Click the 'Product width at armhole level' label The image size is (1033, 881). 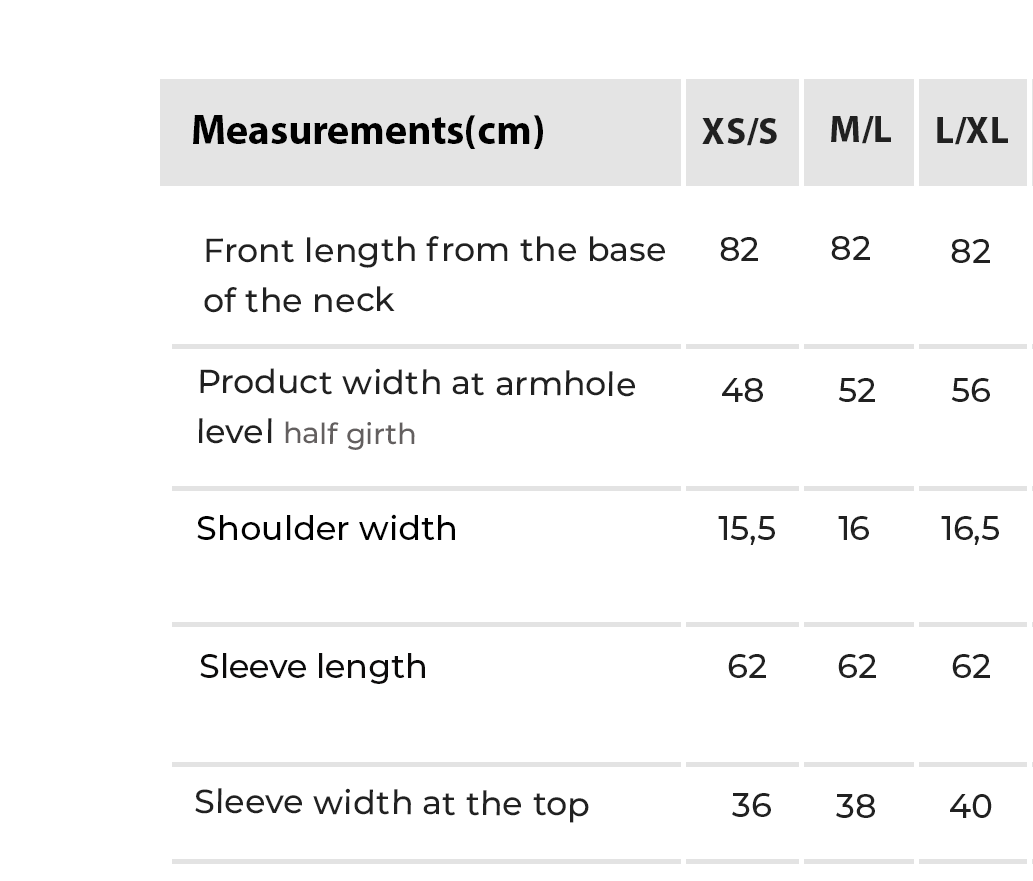pos(416,383)
